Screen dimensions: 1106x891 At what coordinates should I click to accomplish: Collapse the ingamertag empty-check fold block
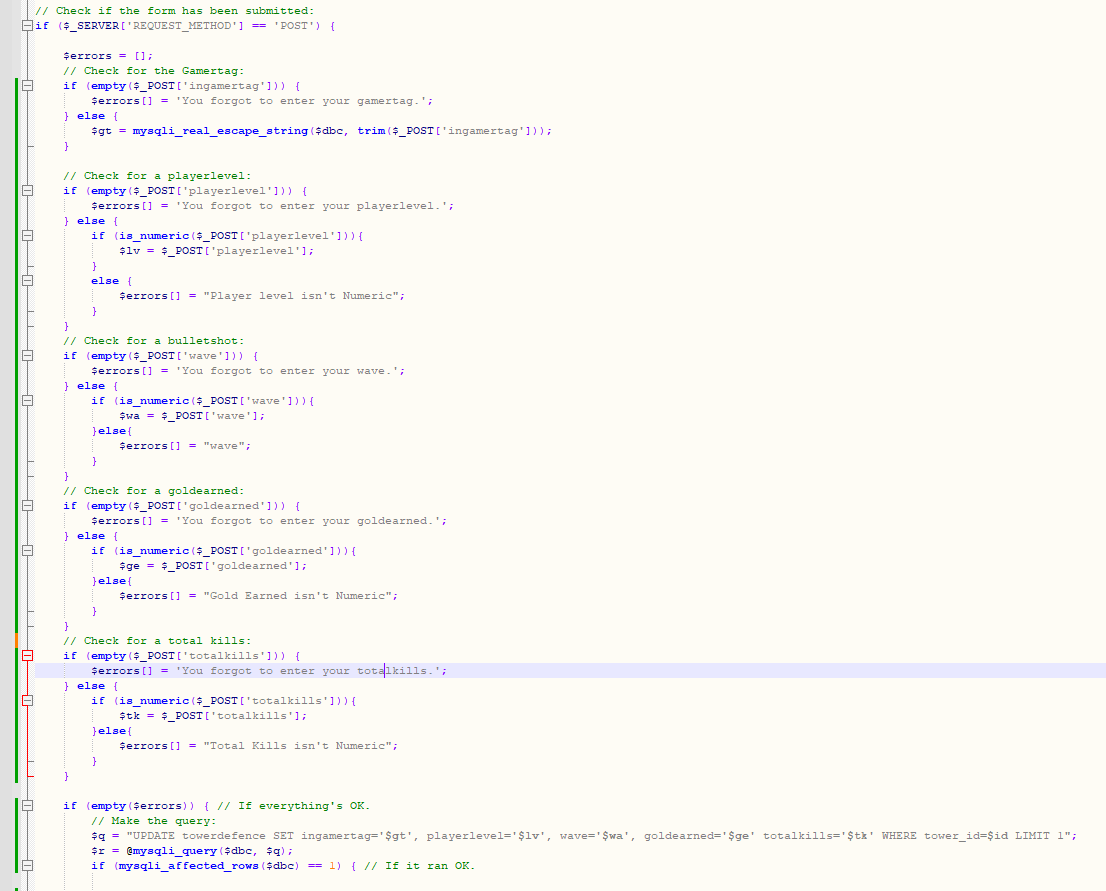coord(27,85)
